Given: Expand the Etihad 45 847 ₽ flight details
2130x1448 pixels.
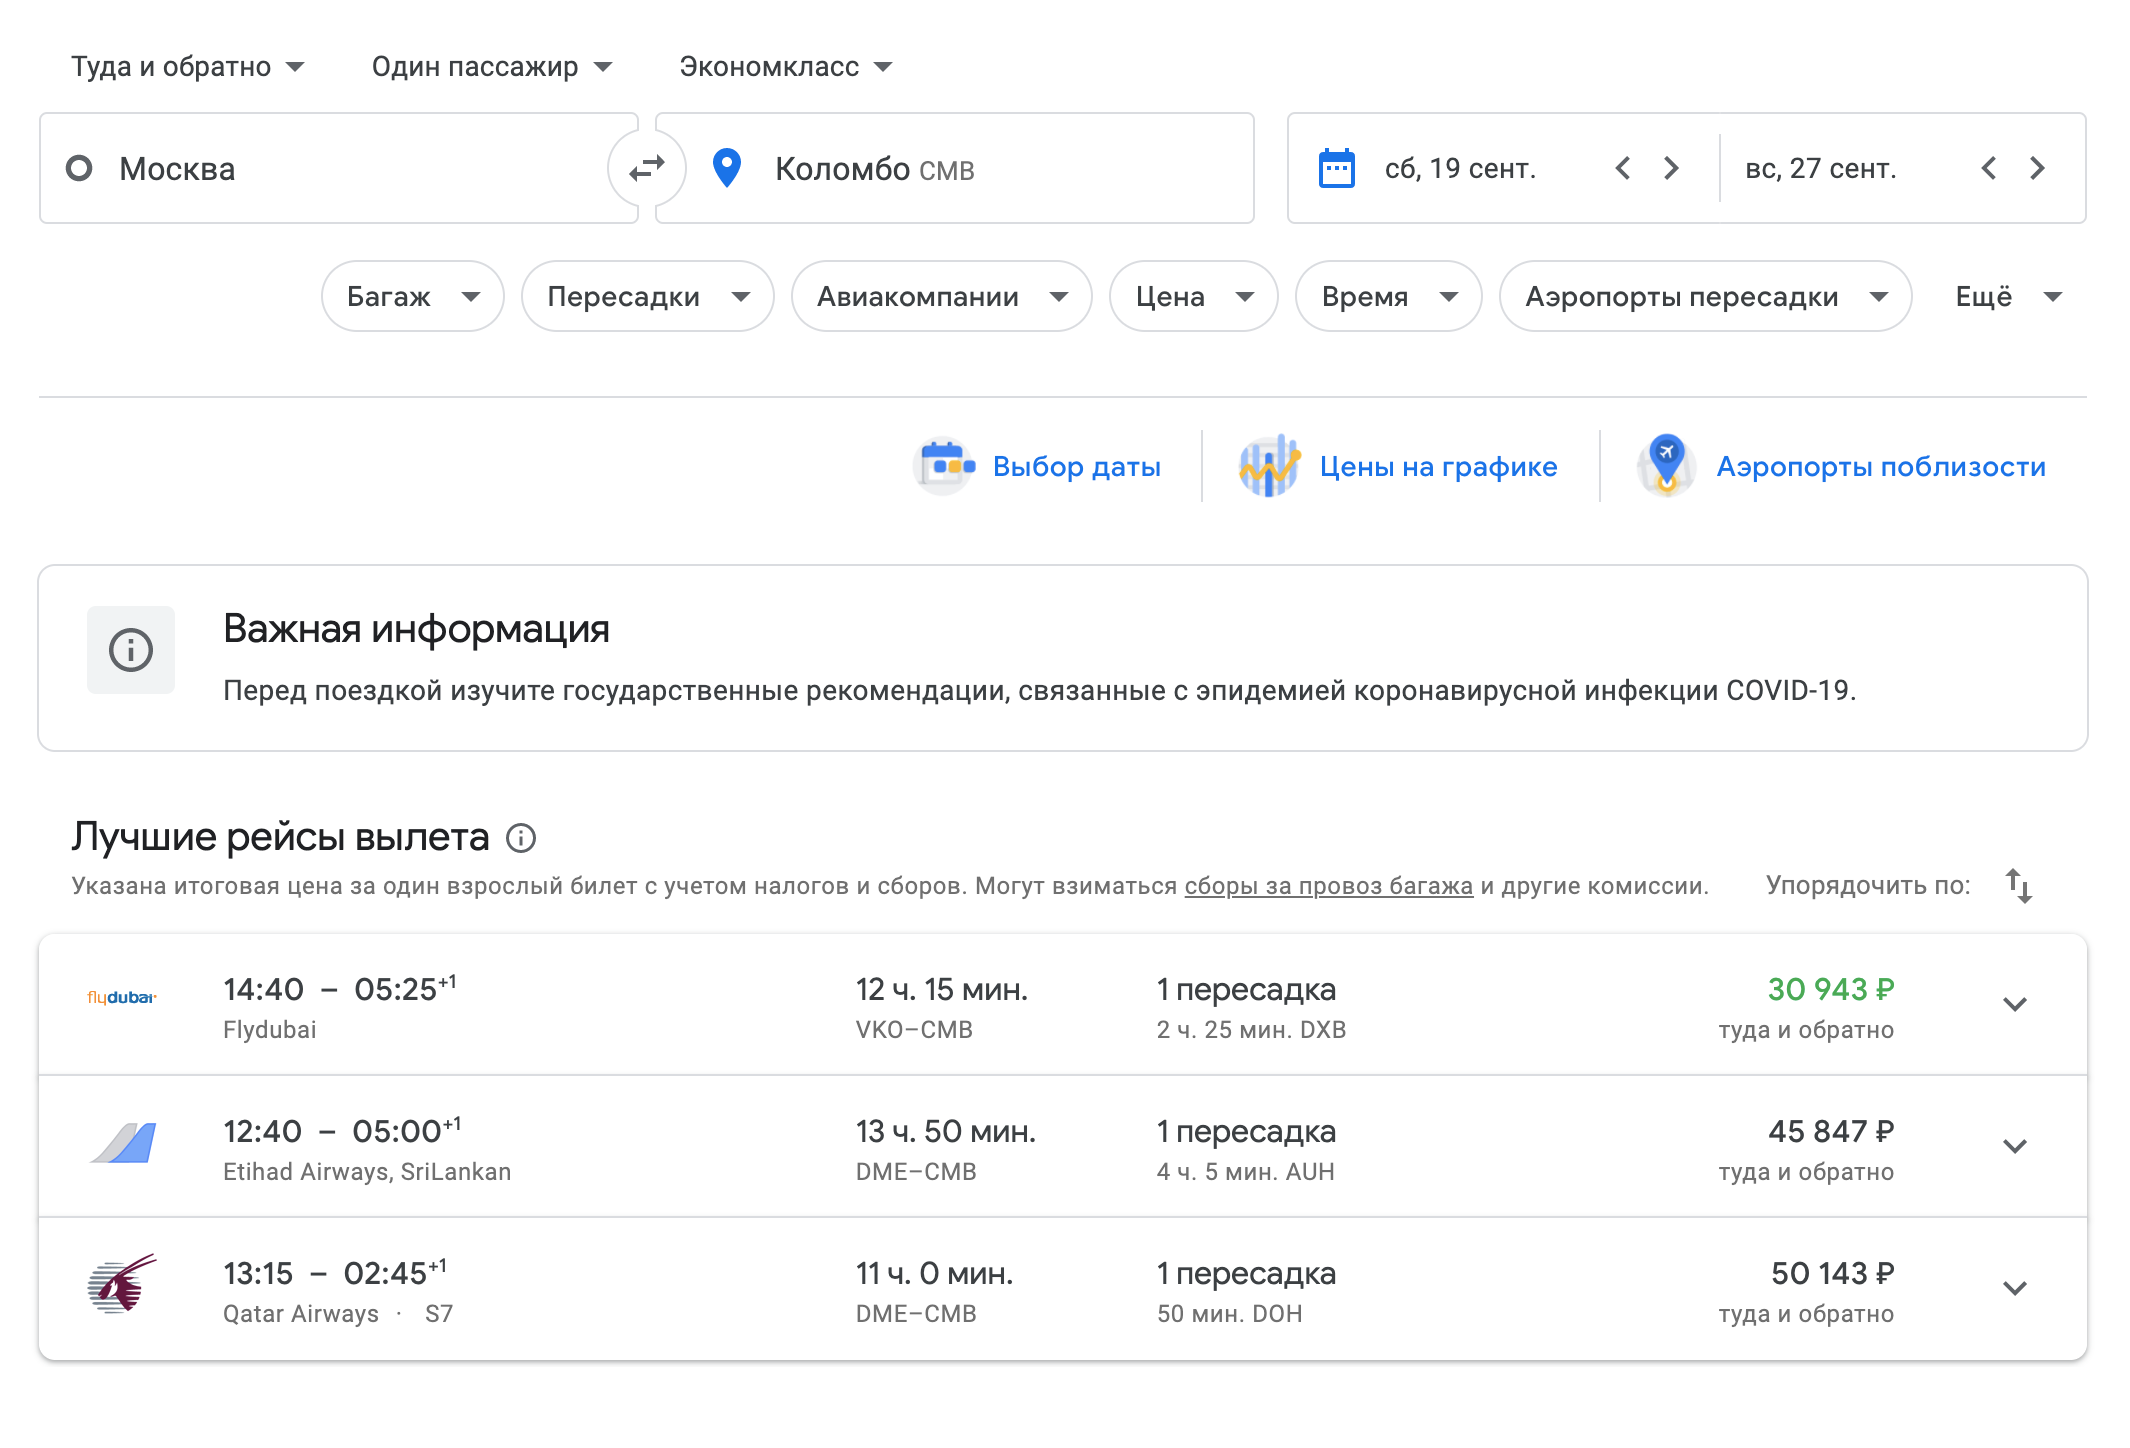Looking at the screenshot, I should [x=2015, y=1147].
